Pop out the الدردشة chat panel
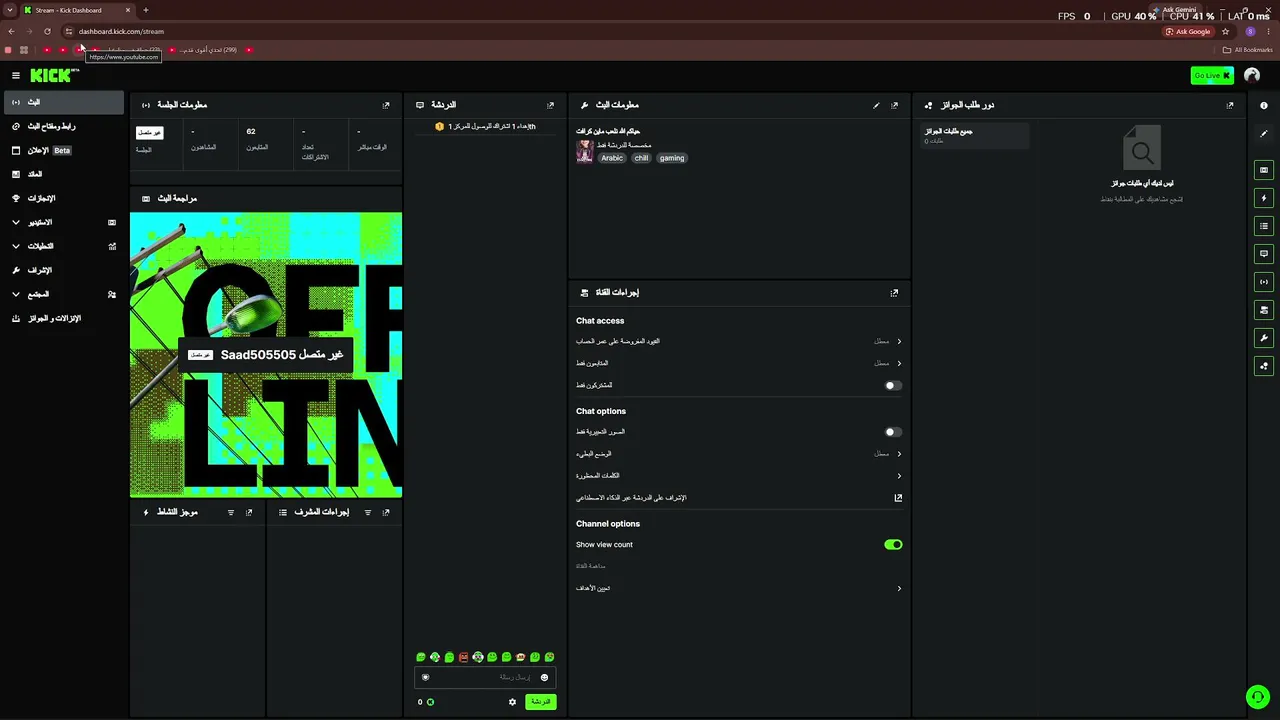This screenshot has height=720, width=1280. [550, 105]
